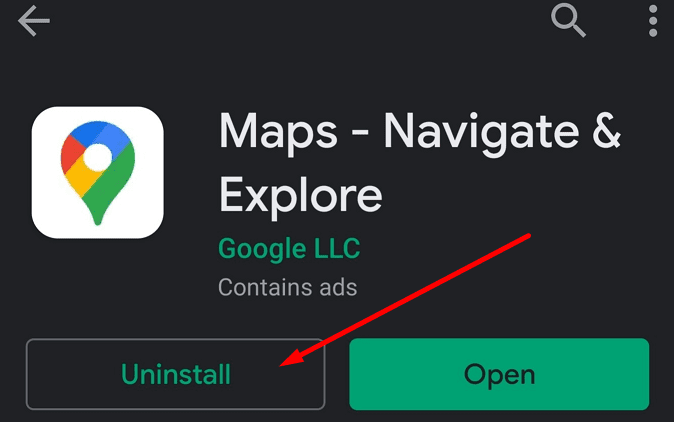This screenshot has width=674, height=422.
Task: Click the magnifying glass in top bar
Action: (x=568, y=20)
